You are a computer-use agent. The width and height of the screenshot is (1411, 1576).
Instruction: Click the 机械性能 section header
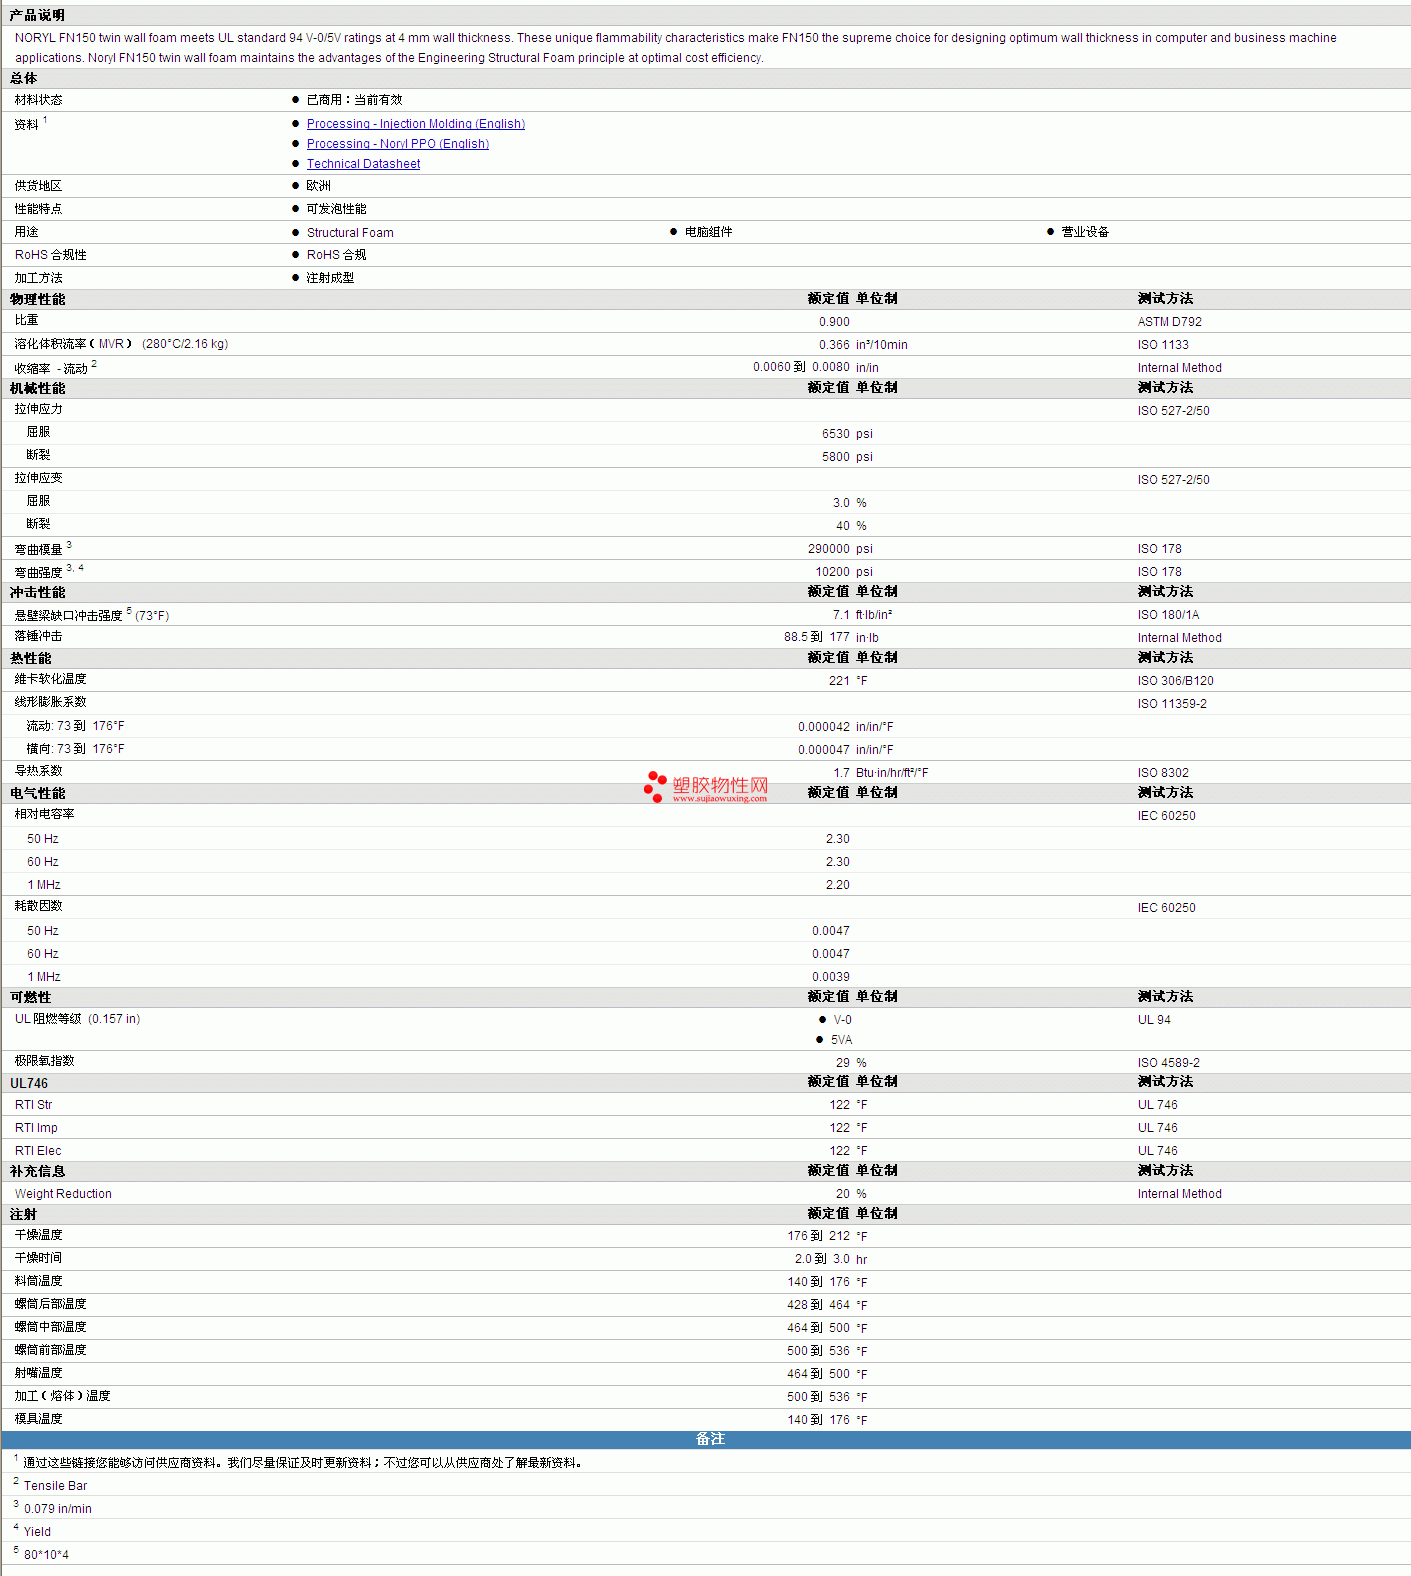point(38,388)
